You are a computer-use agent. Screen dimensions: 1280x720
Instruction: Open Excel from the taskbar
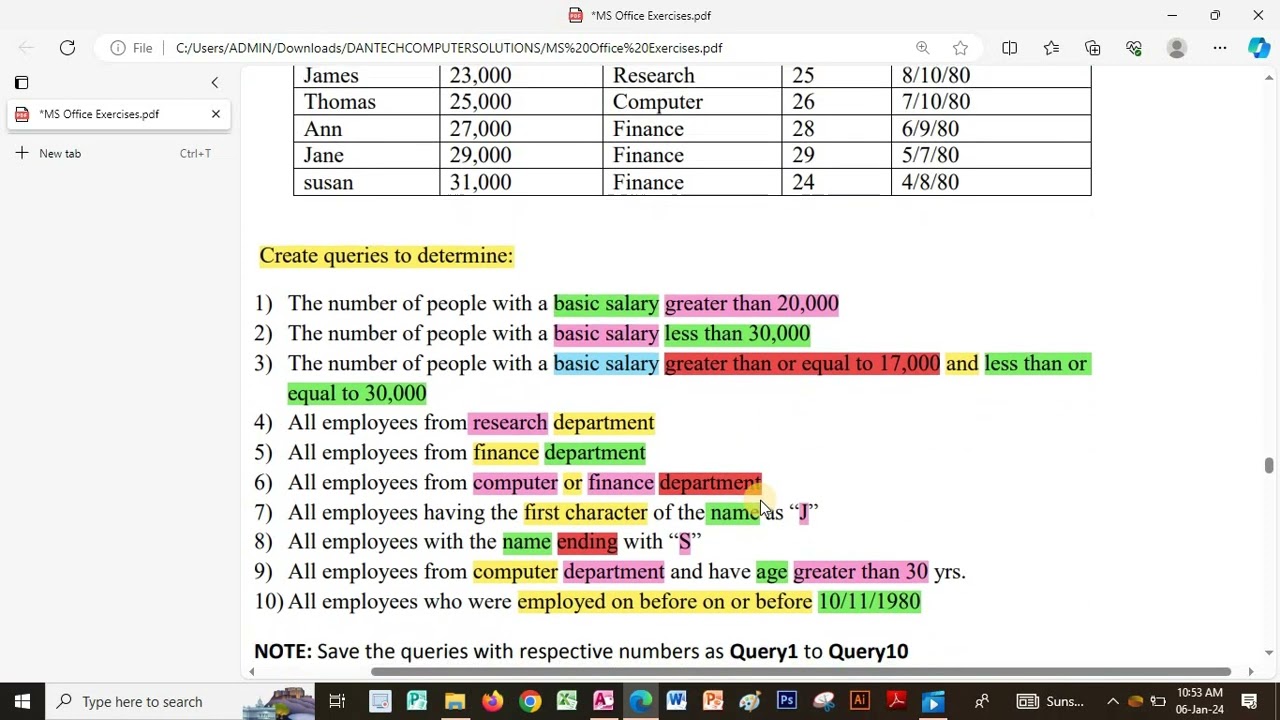567,701
